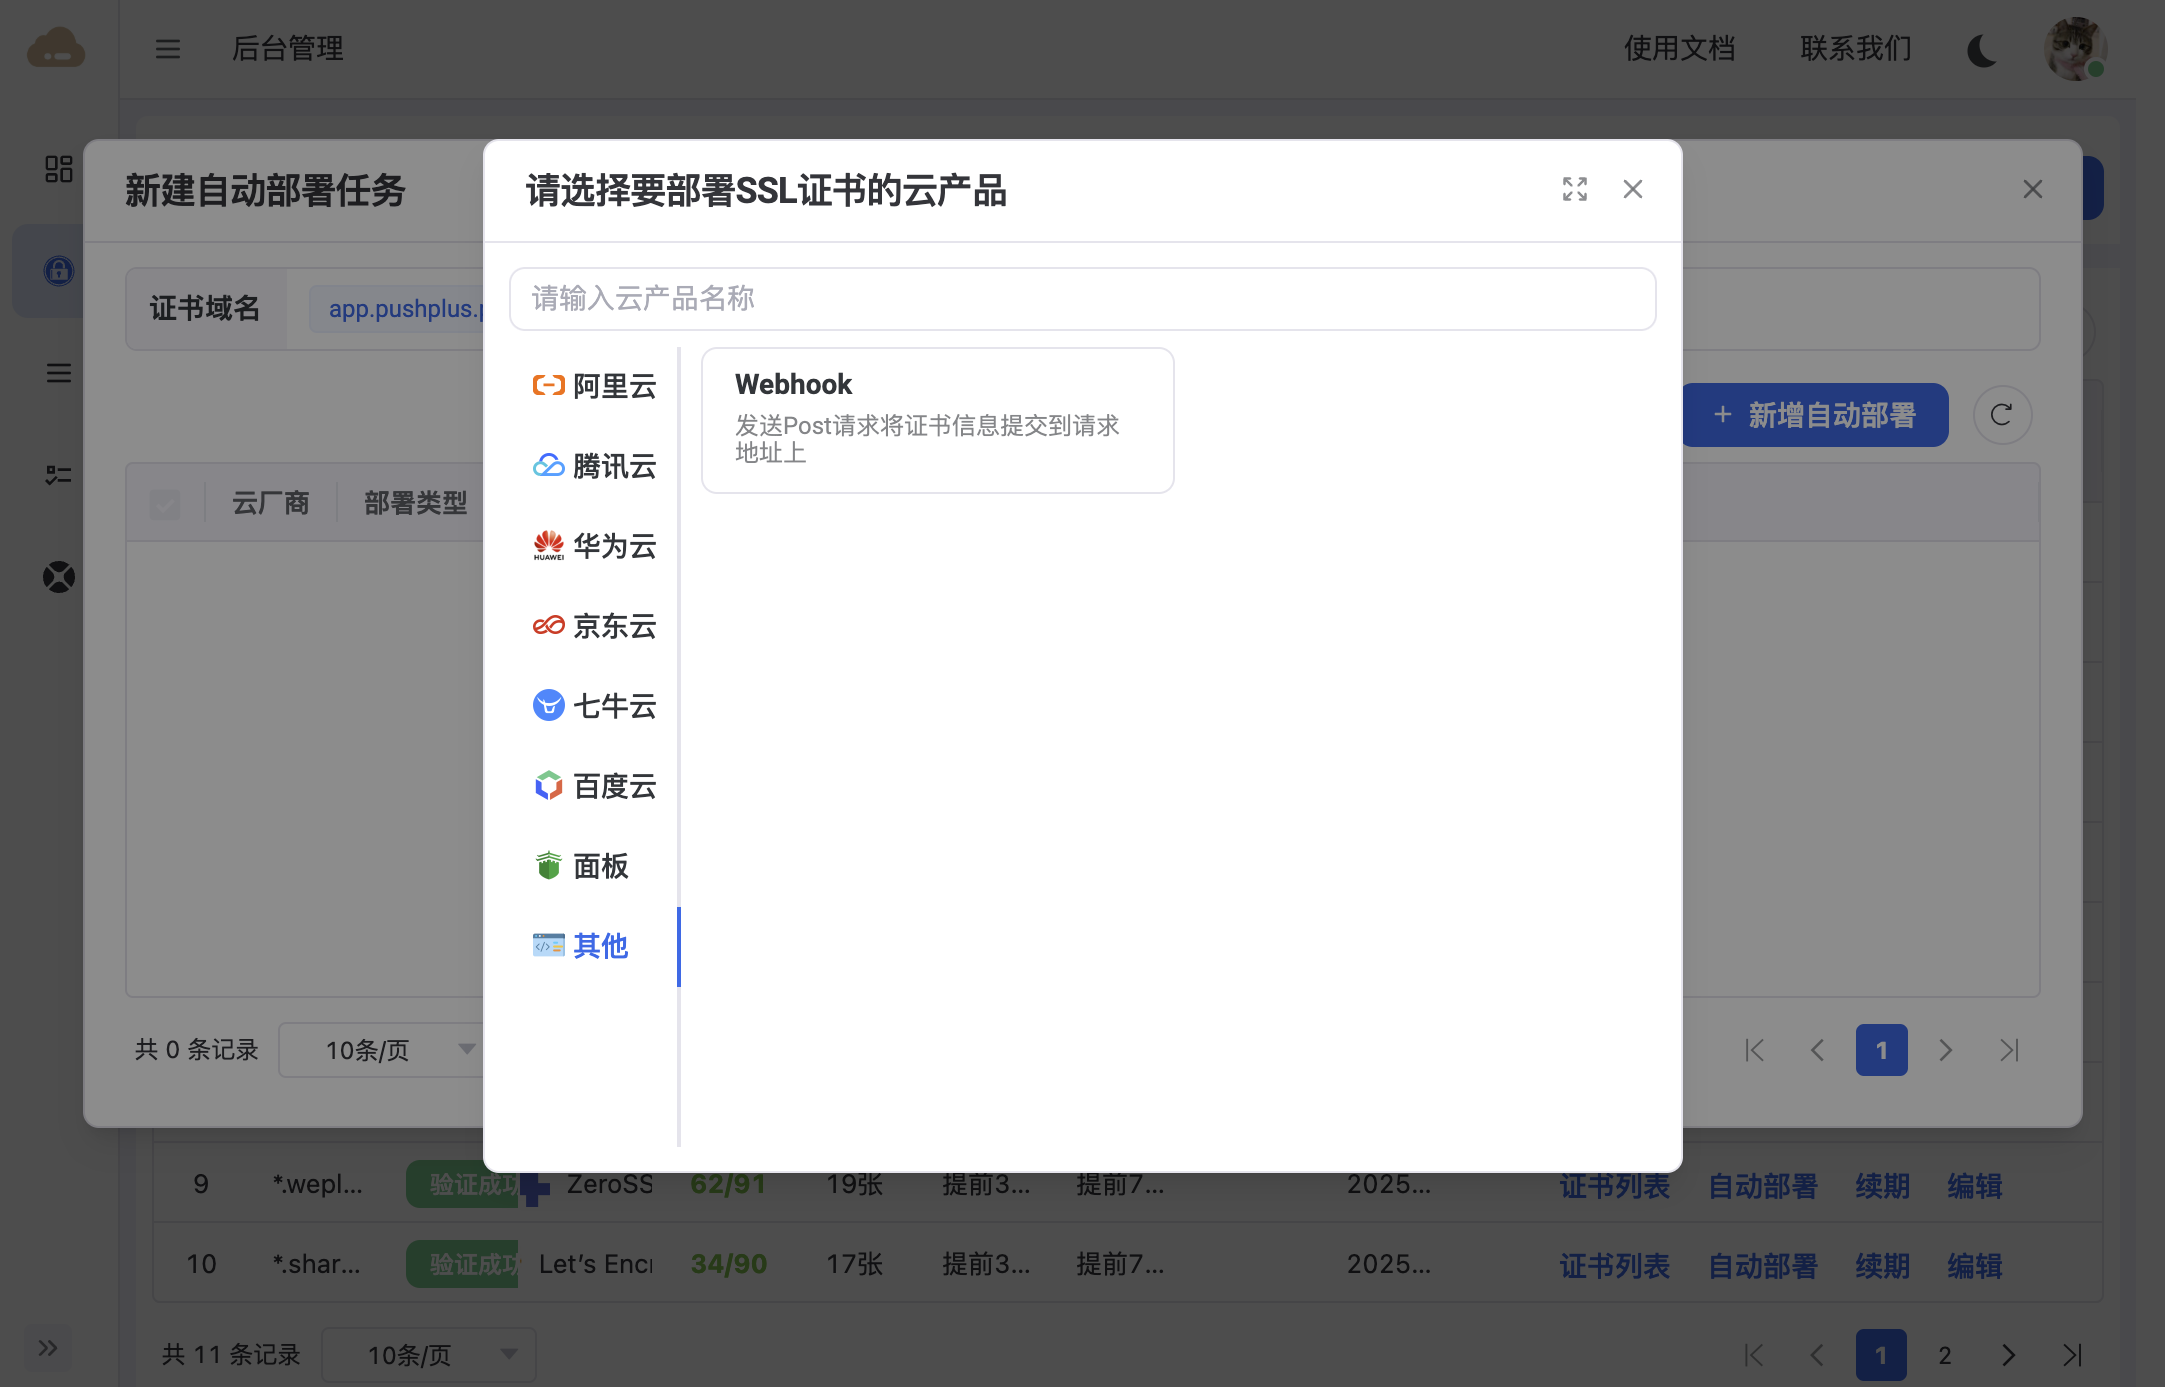Click the 34/90 value in row 10

click(x=728, y=1264)
